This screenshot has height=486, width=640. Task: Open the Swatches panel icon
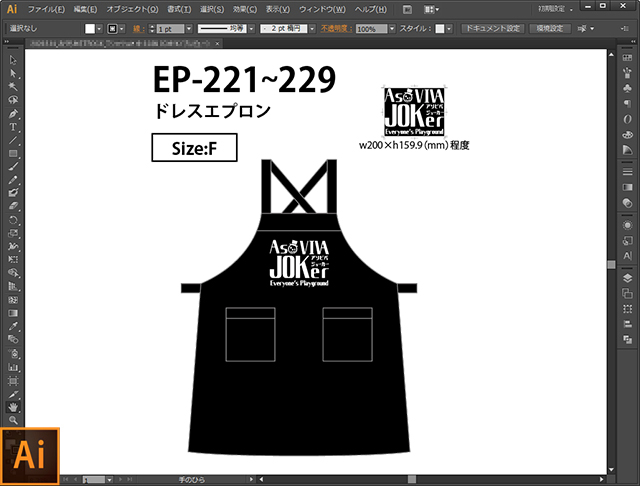pos(627,58)
